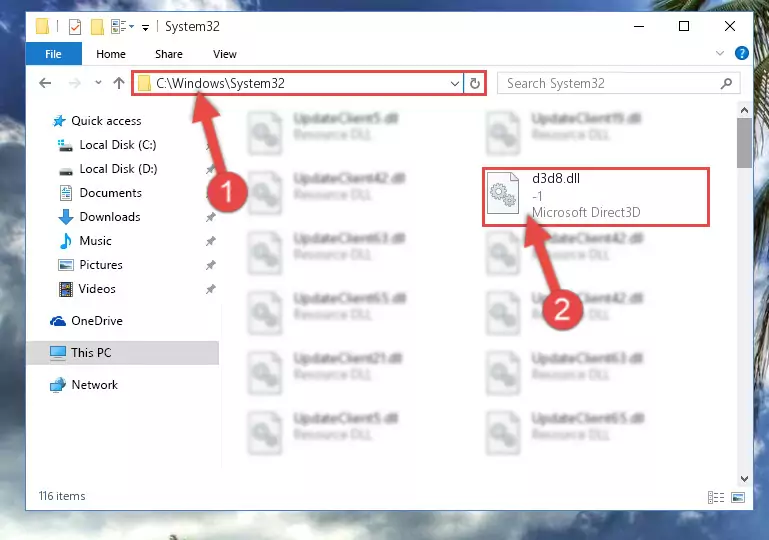Click the pin icon beside Pictures
The height and width of the screenshot is (540, 769).
[210, 265]
